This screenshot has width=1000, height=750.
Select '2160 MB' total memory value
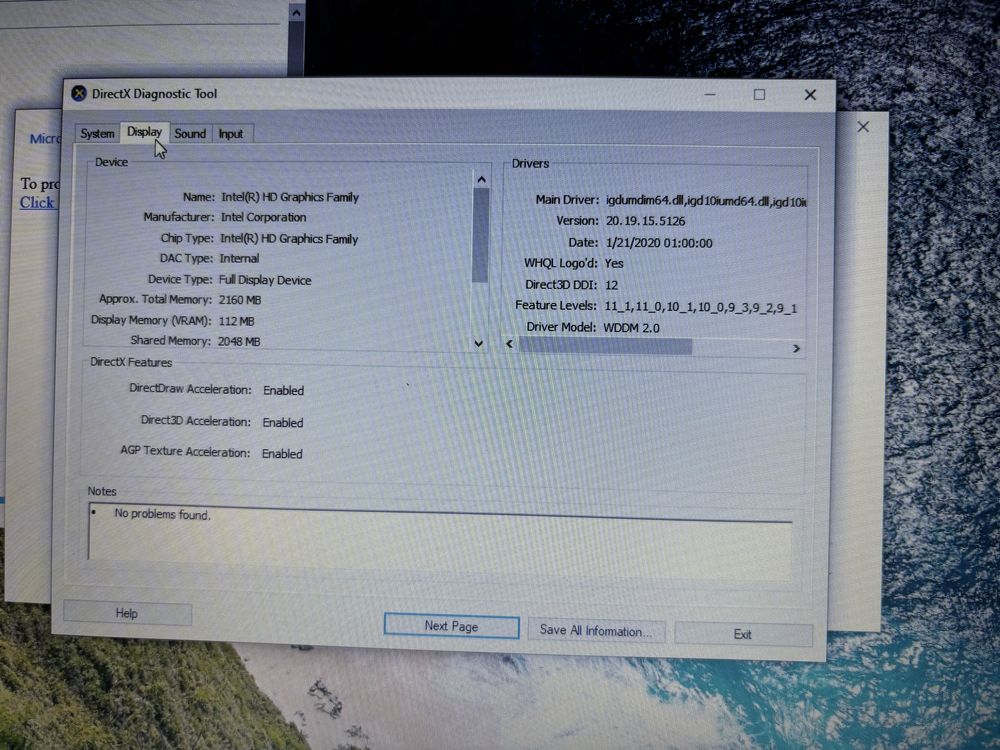pos(240,300)
